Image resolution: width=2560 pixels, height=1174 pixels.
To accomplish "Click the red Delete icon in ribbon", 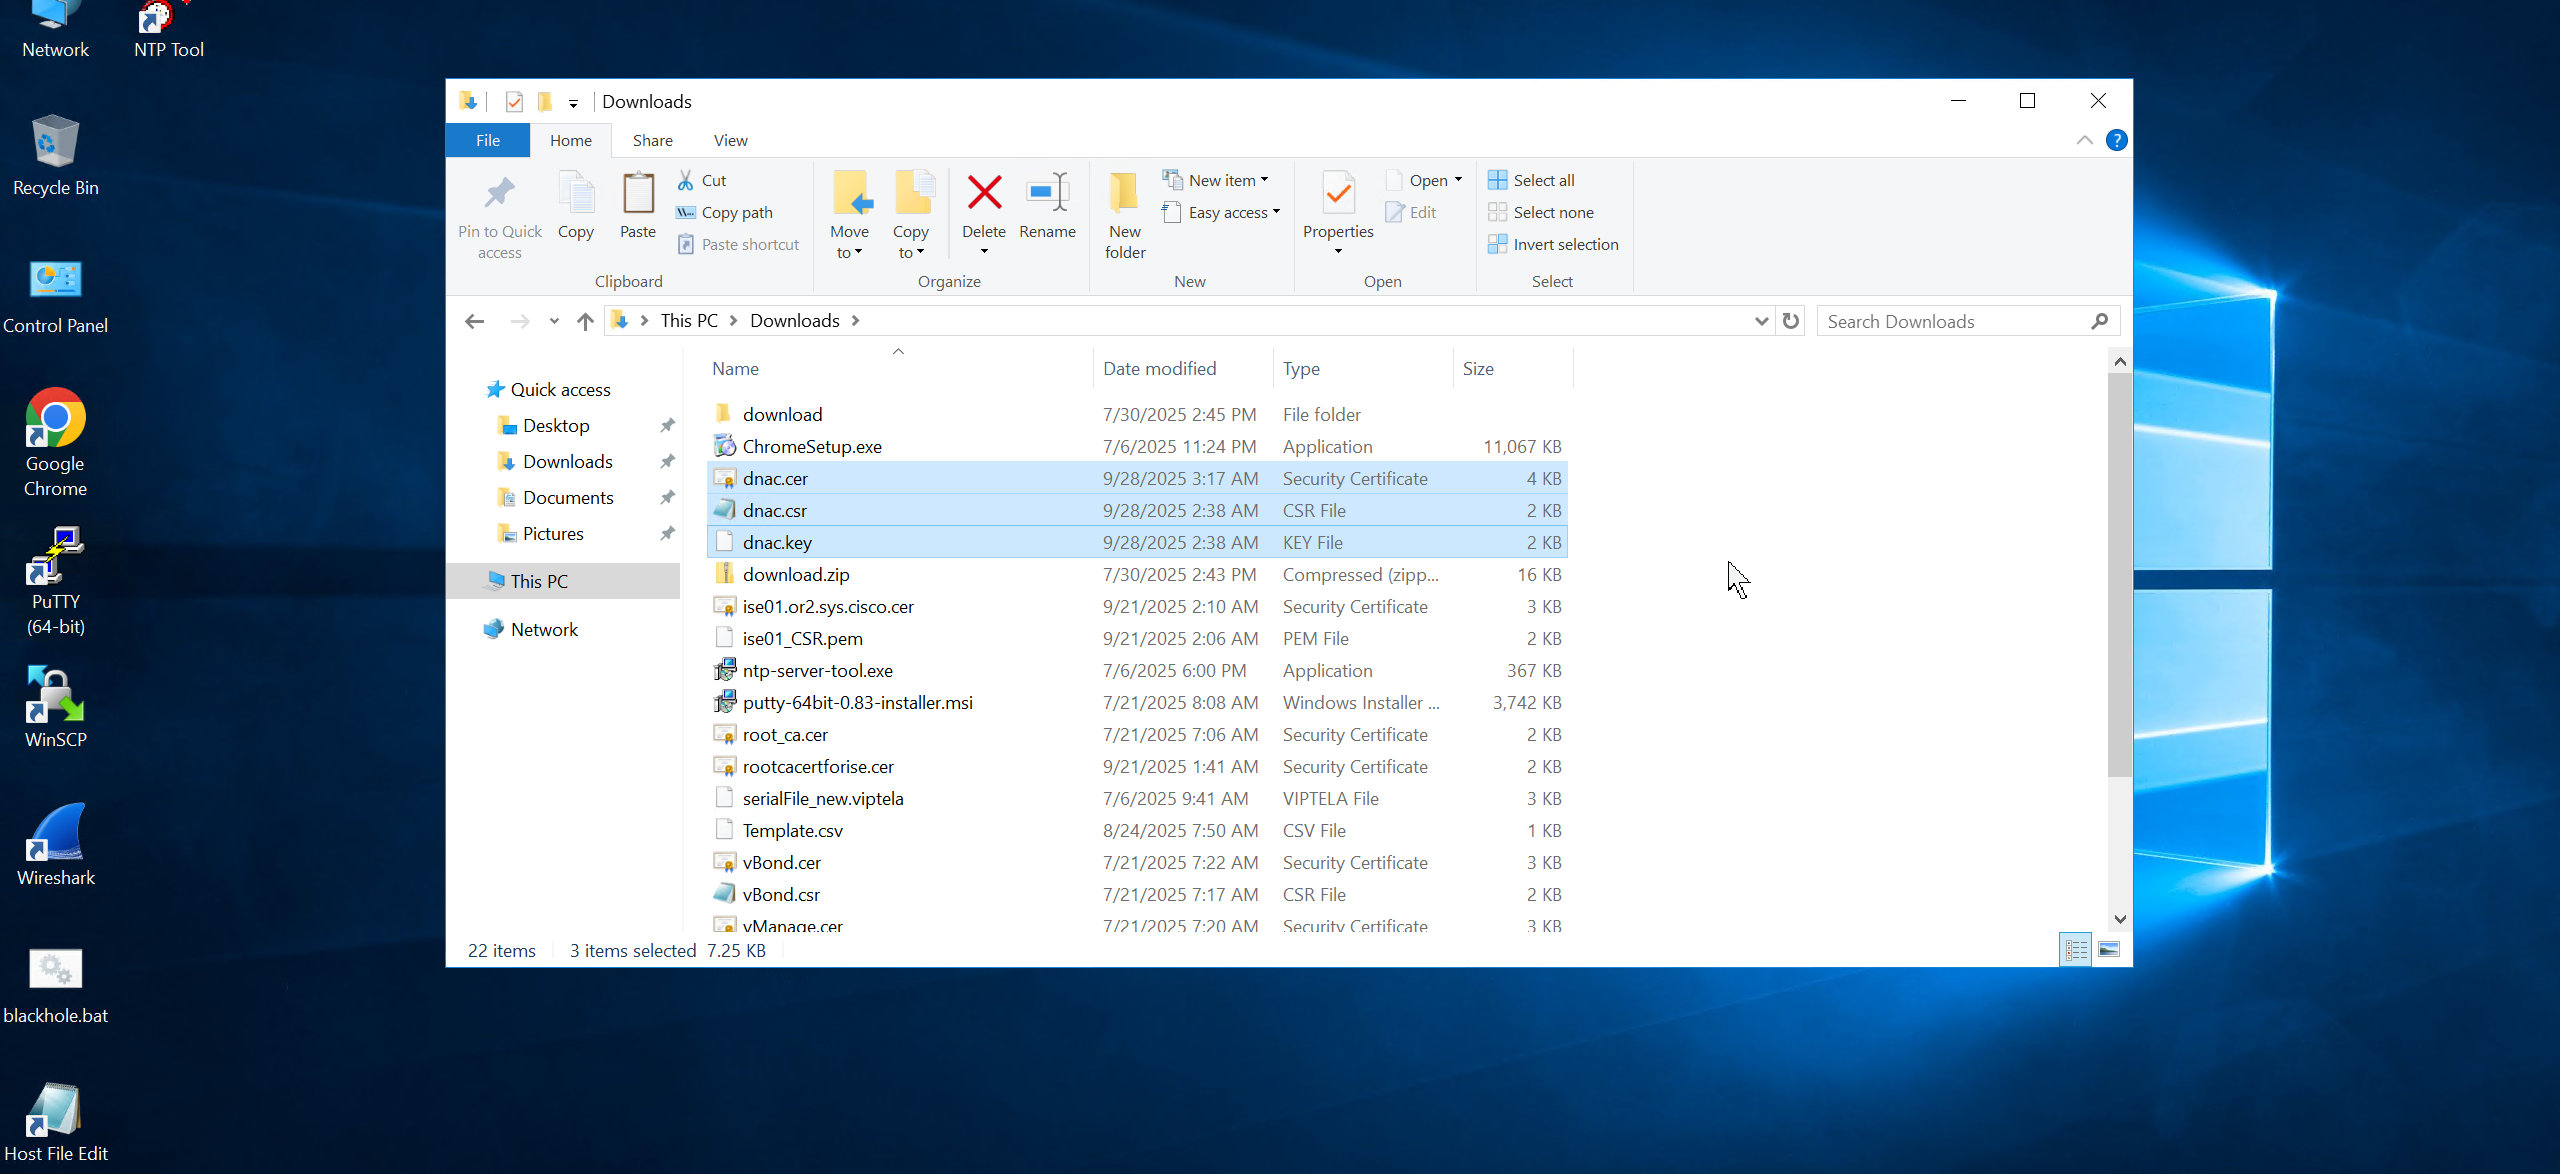I will click(984, 194).
